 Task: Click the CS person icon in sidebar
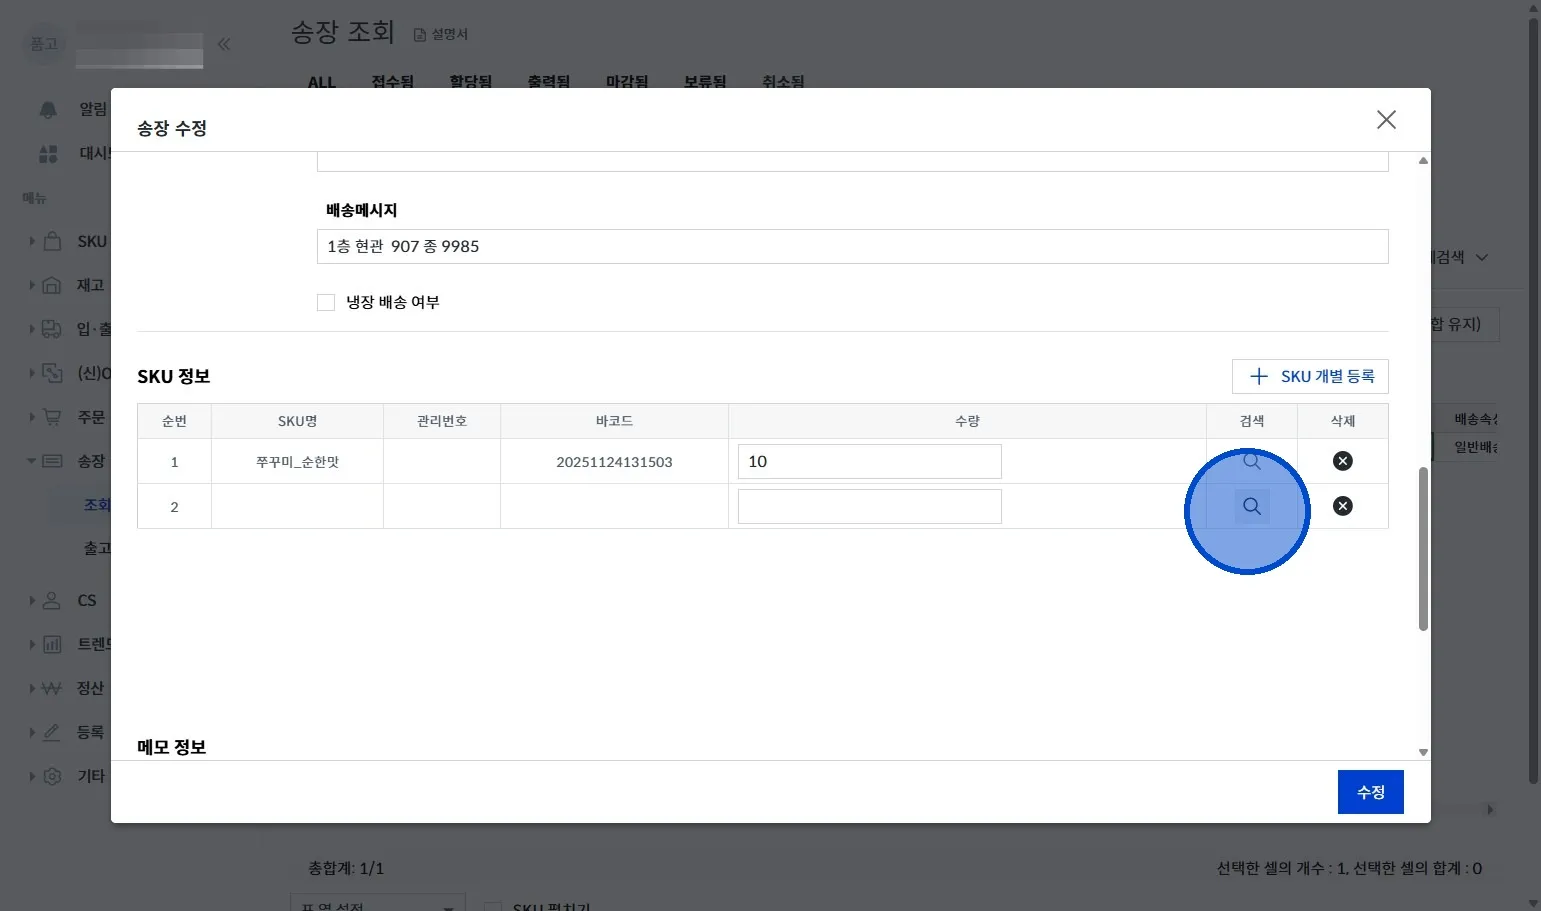52,600
